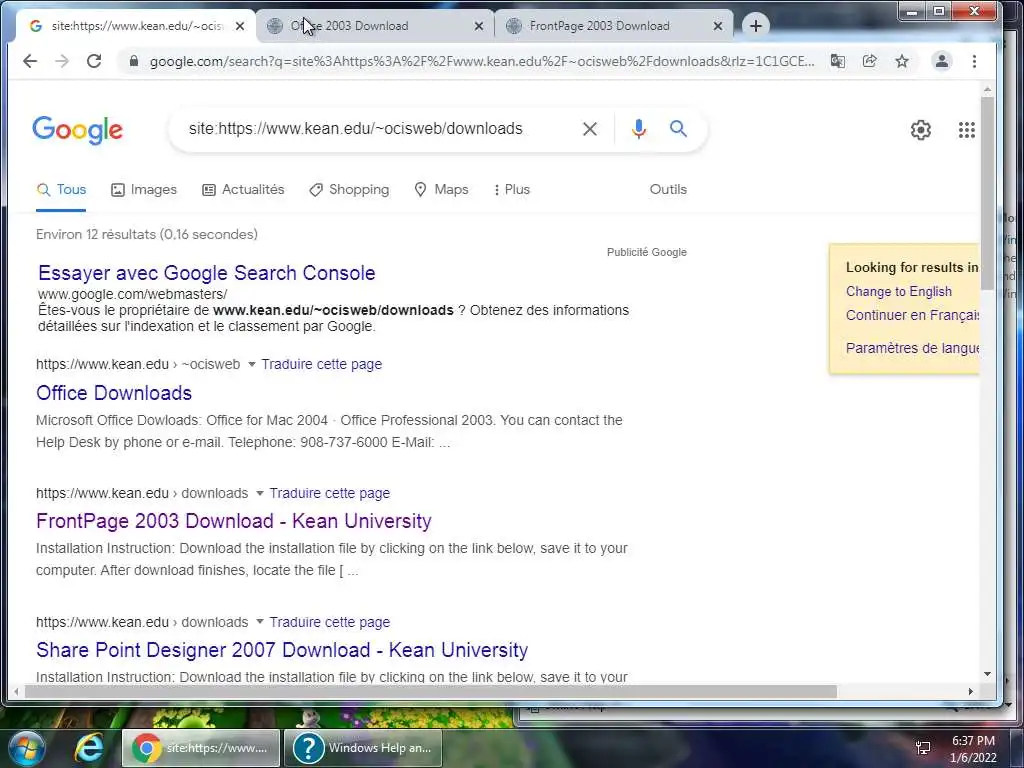The width and height of the screenshot is (1024, 768).
Task: Open Essayer avec Google Search Console link
Action: [x=206, y=273]
